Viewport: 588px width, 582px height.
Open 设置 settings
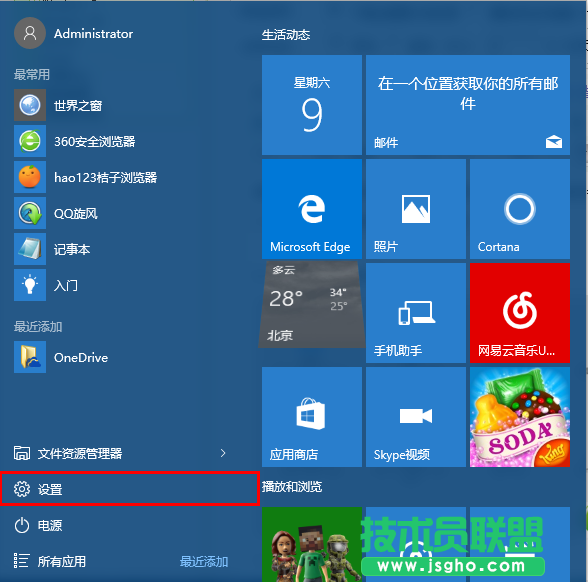129,489
